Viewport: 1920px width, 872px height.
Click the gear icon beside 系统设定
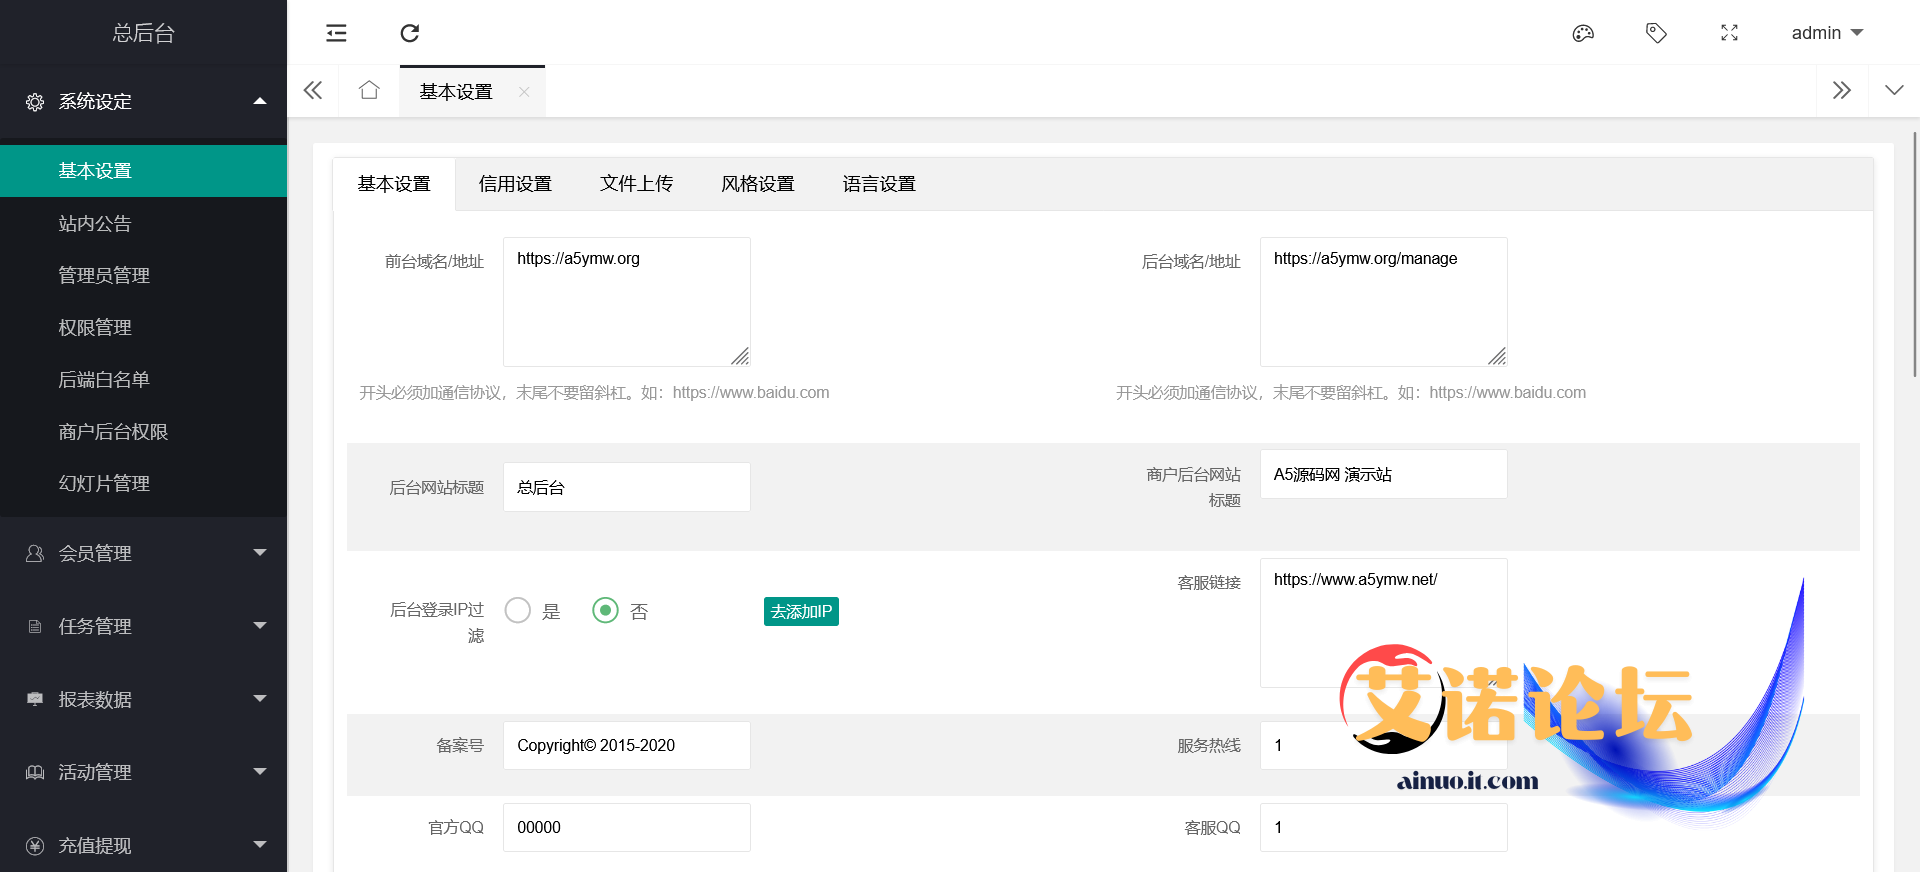coord(35,102)
